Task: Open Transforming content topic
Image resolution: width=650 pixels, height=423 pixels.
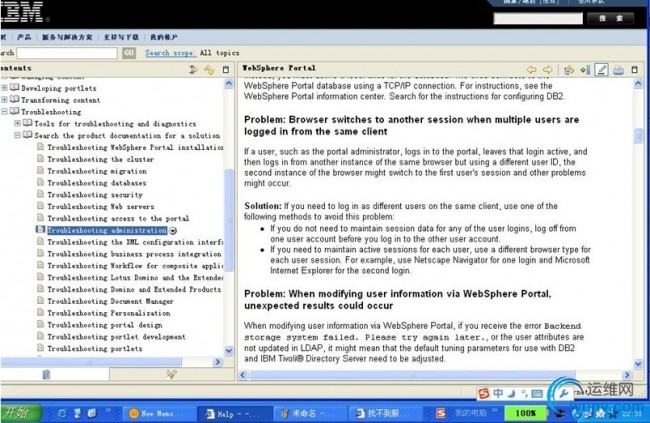Action: [x=61, y=100]
